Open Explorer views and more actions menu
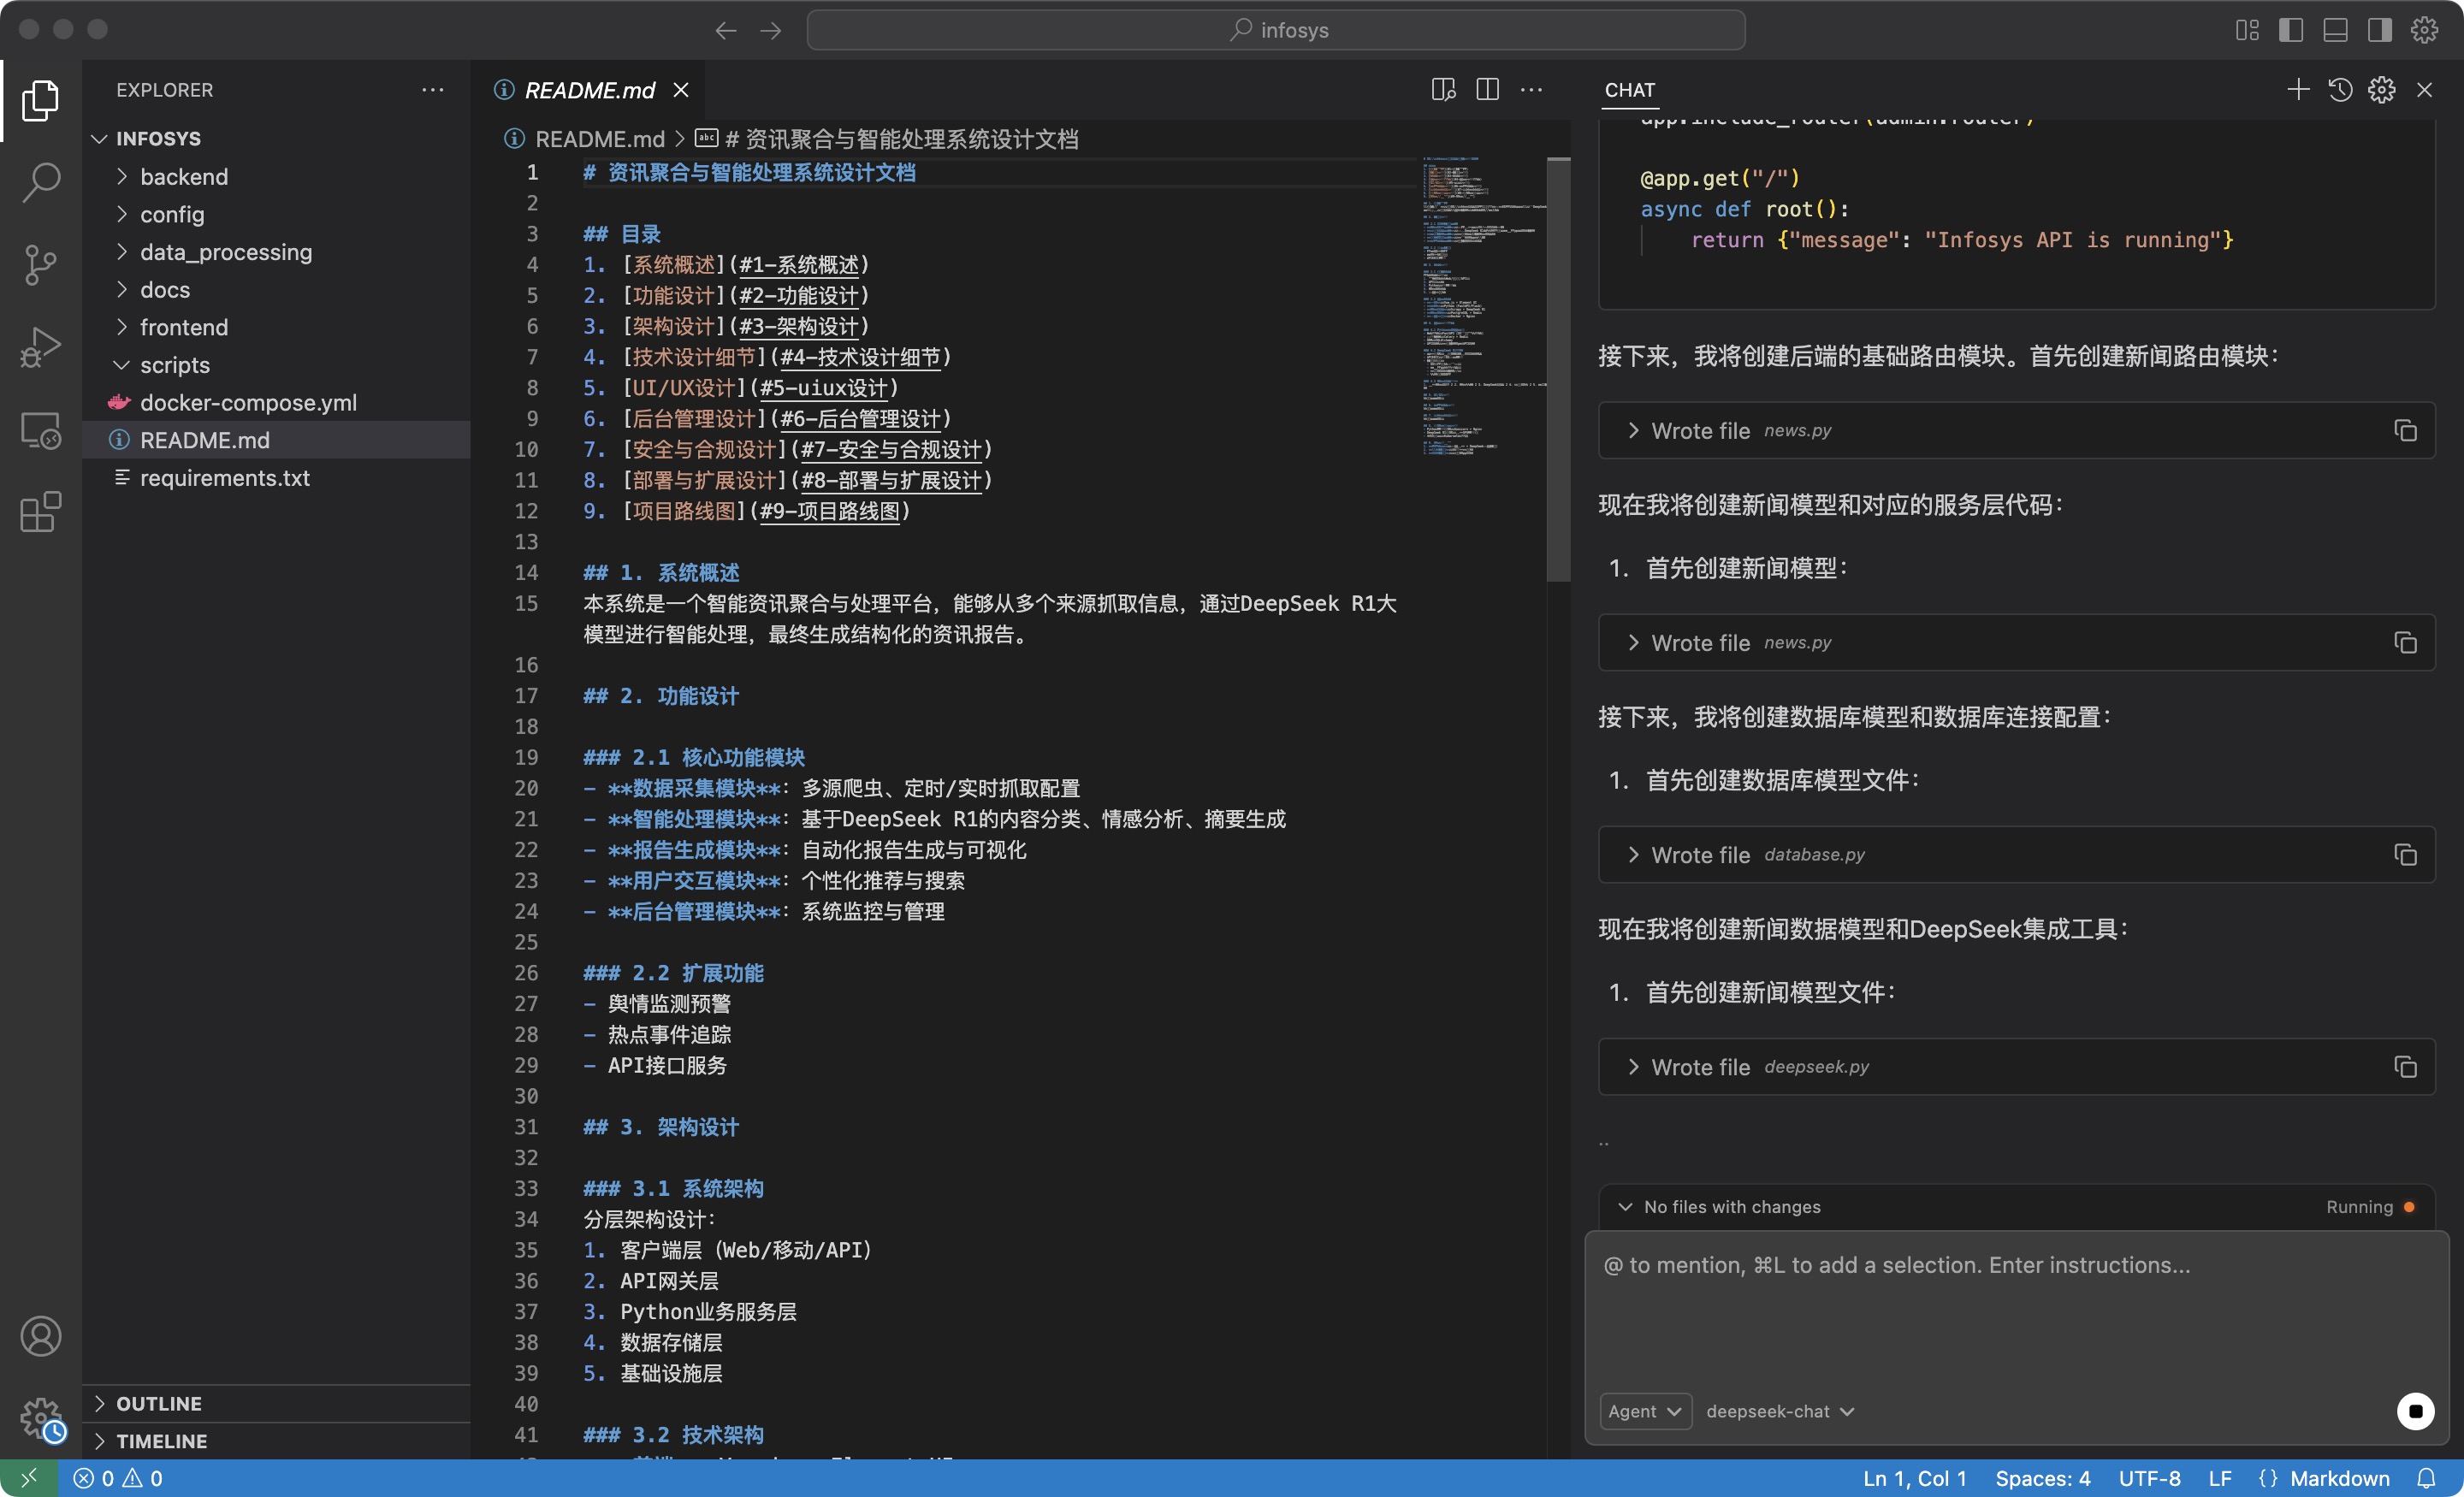 [x=432, y=90]
